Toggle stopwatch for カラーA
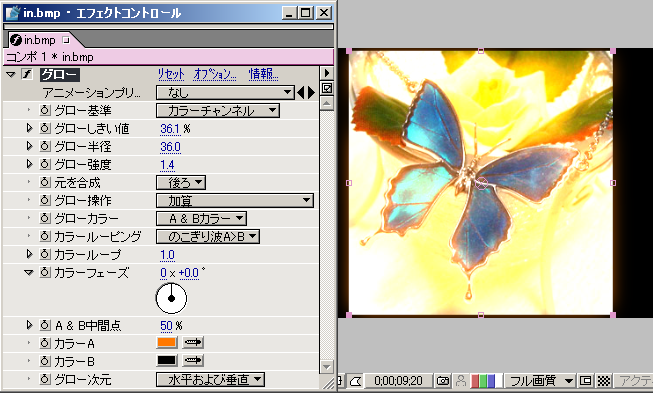 (x=45, y=343)
